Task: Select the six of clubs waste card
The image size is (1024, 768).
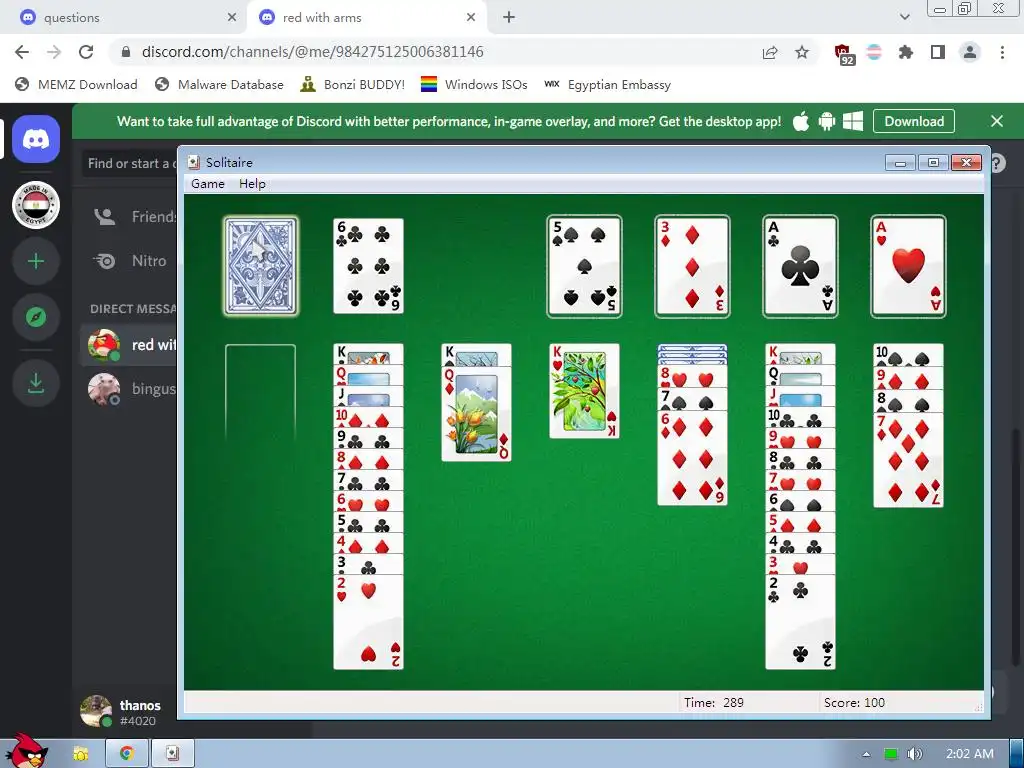Action: [368, 266]
